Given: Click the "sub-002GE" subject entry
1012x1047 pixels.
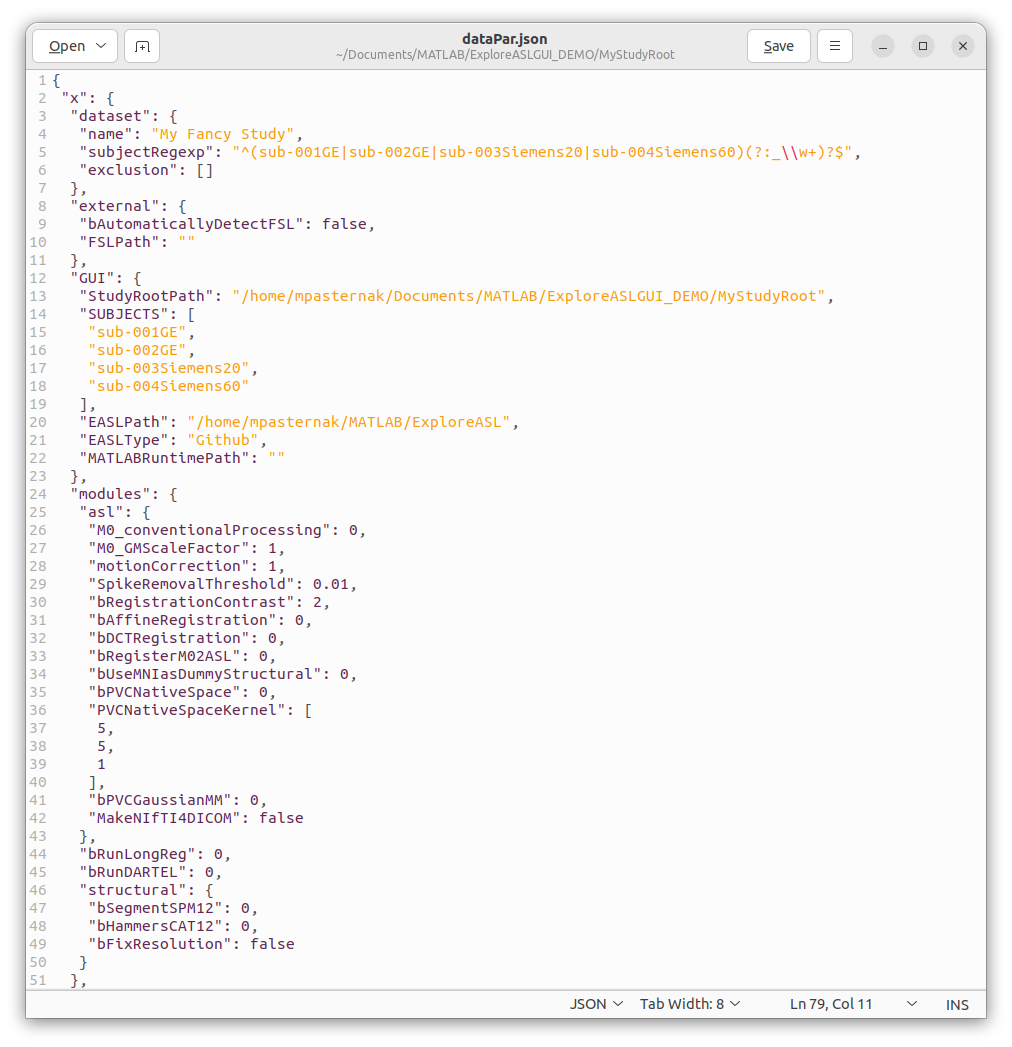Looking at the screenshot, I should [138, 351].
